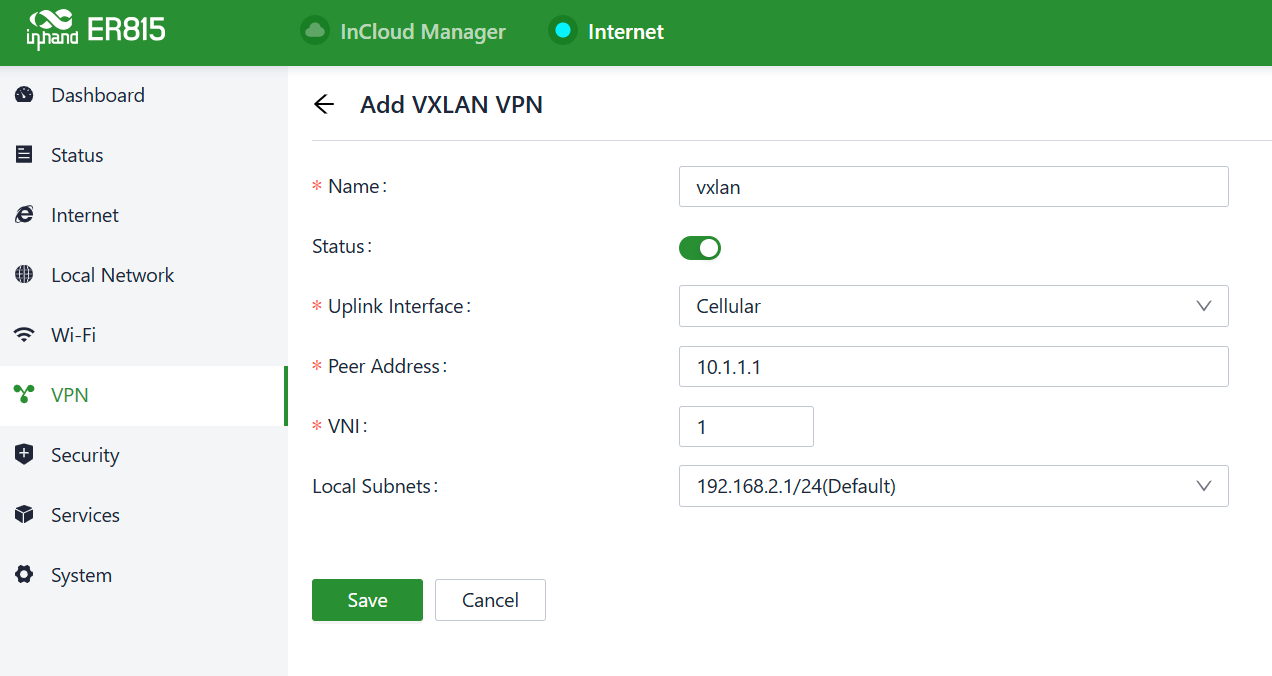The height and width of the screenshot is (676, 1272).
Task: Go back using the left arrow icon
Action: [x=323, y=104]
